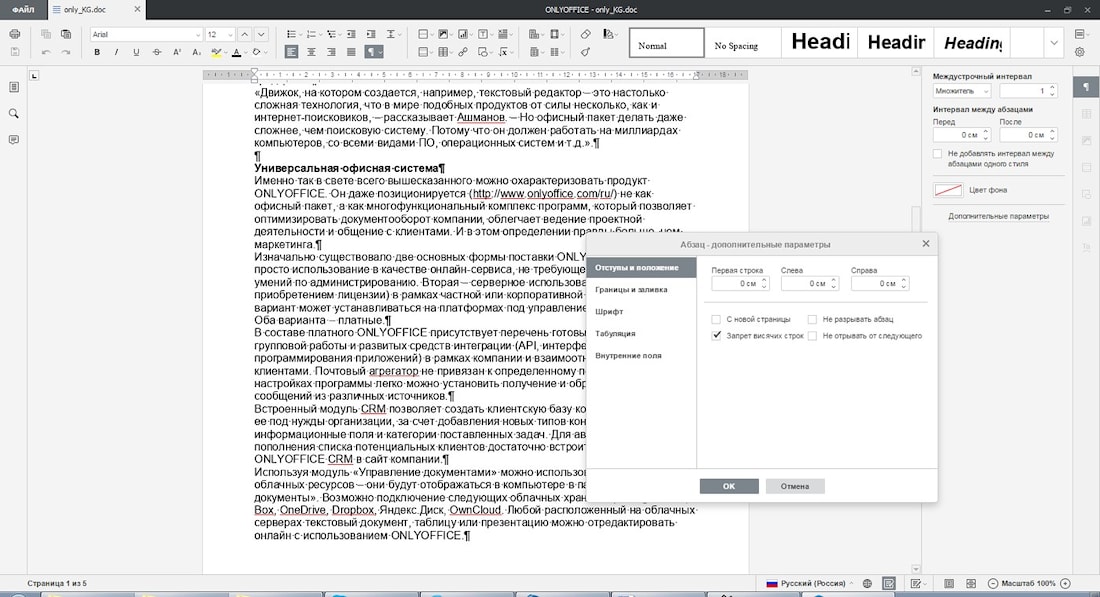Open the Arial font name dropdown
Image resolution: width=1100 pixels, height=597 pixels.
click(146, 34)
